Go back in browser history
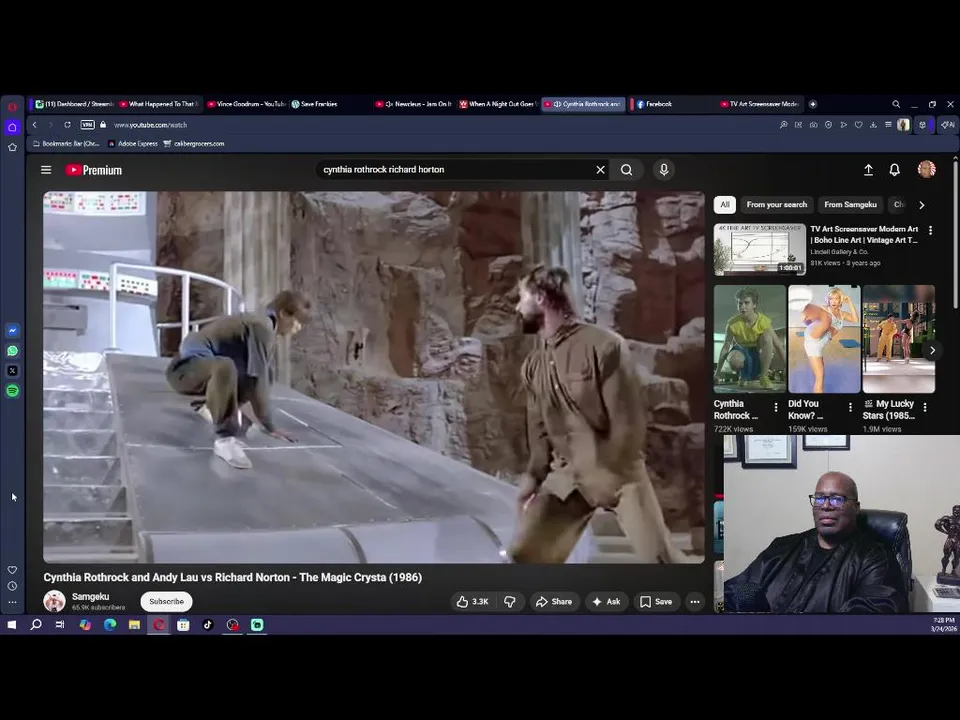 (x=35, y=125)
